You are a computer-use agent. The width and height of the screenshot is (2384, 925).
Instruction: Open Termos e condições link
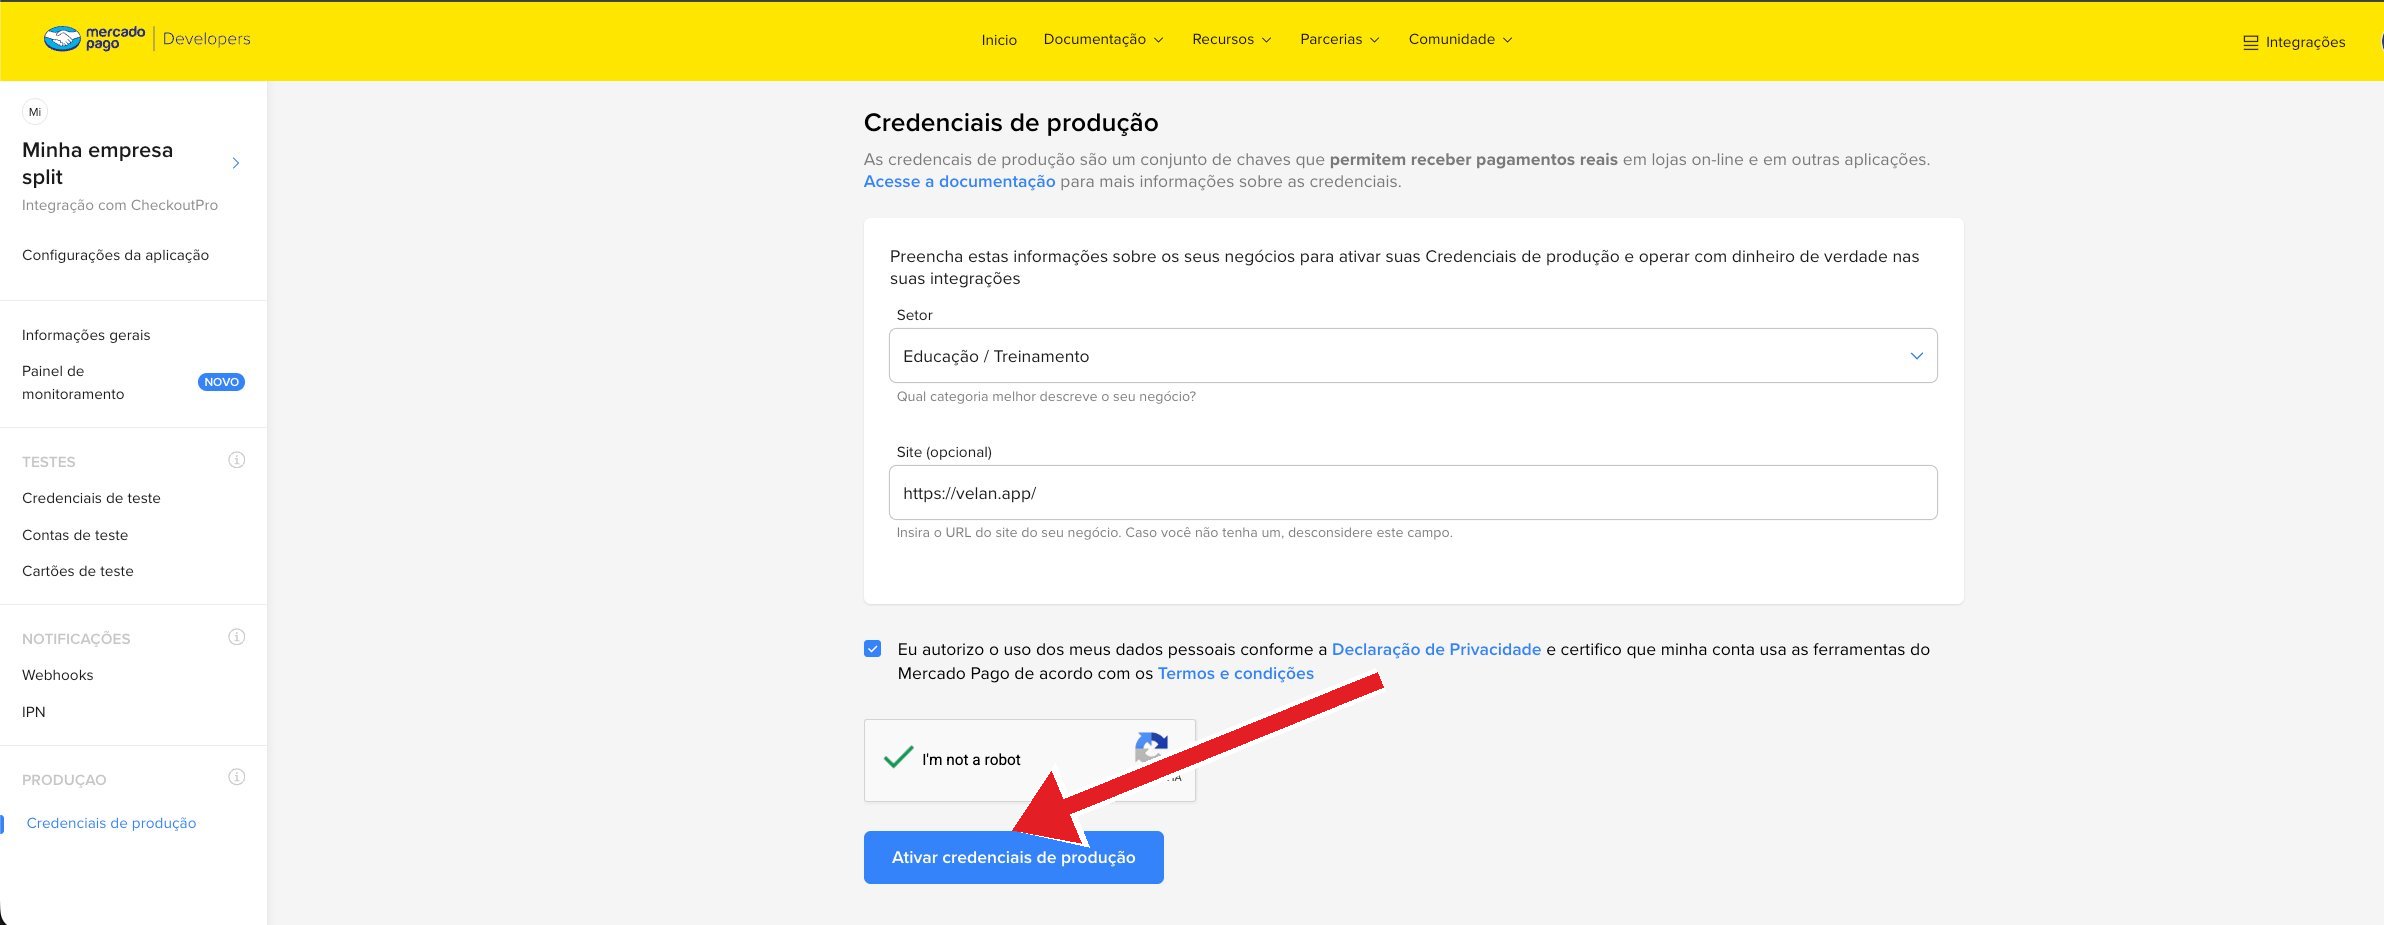point(1235,673)
